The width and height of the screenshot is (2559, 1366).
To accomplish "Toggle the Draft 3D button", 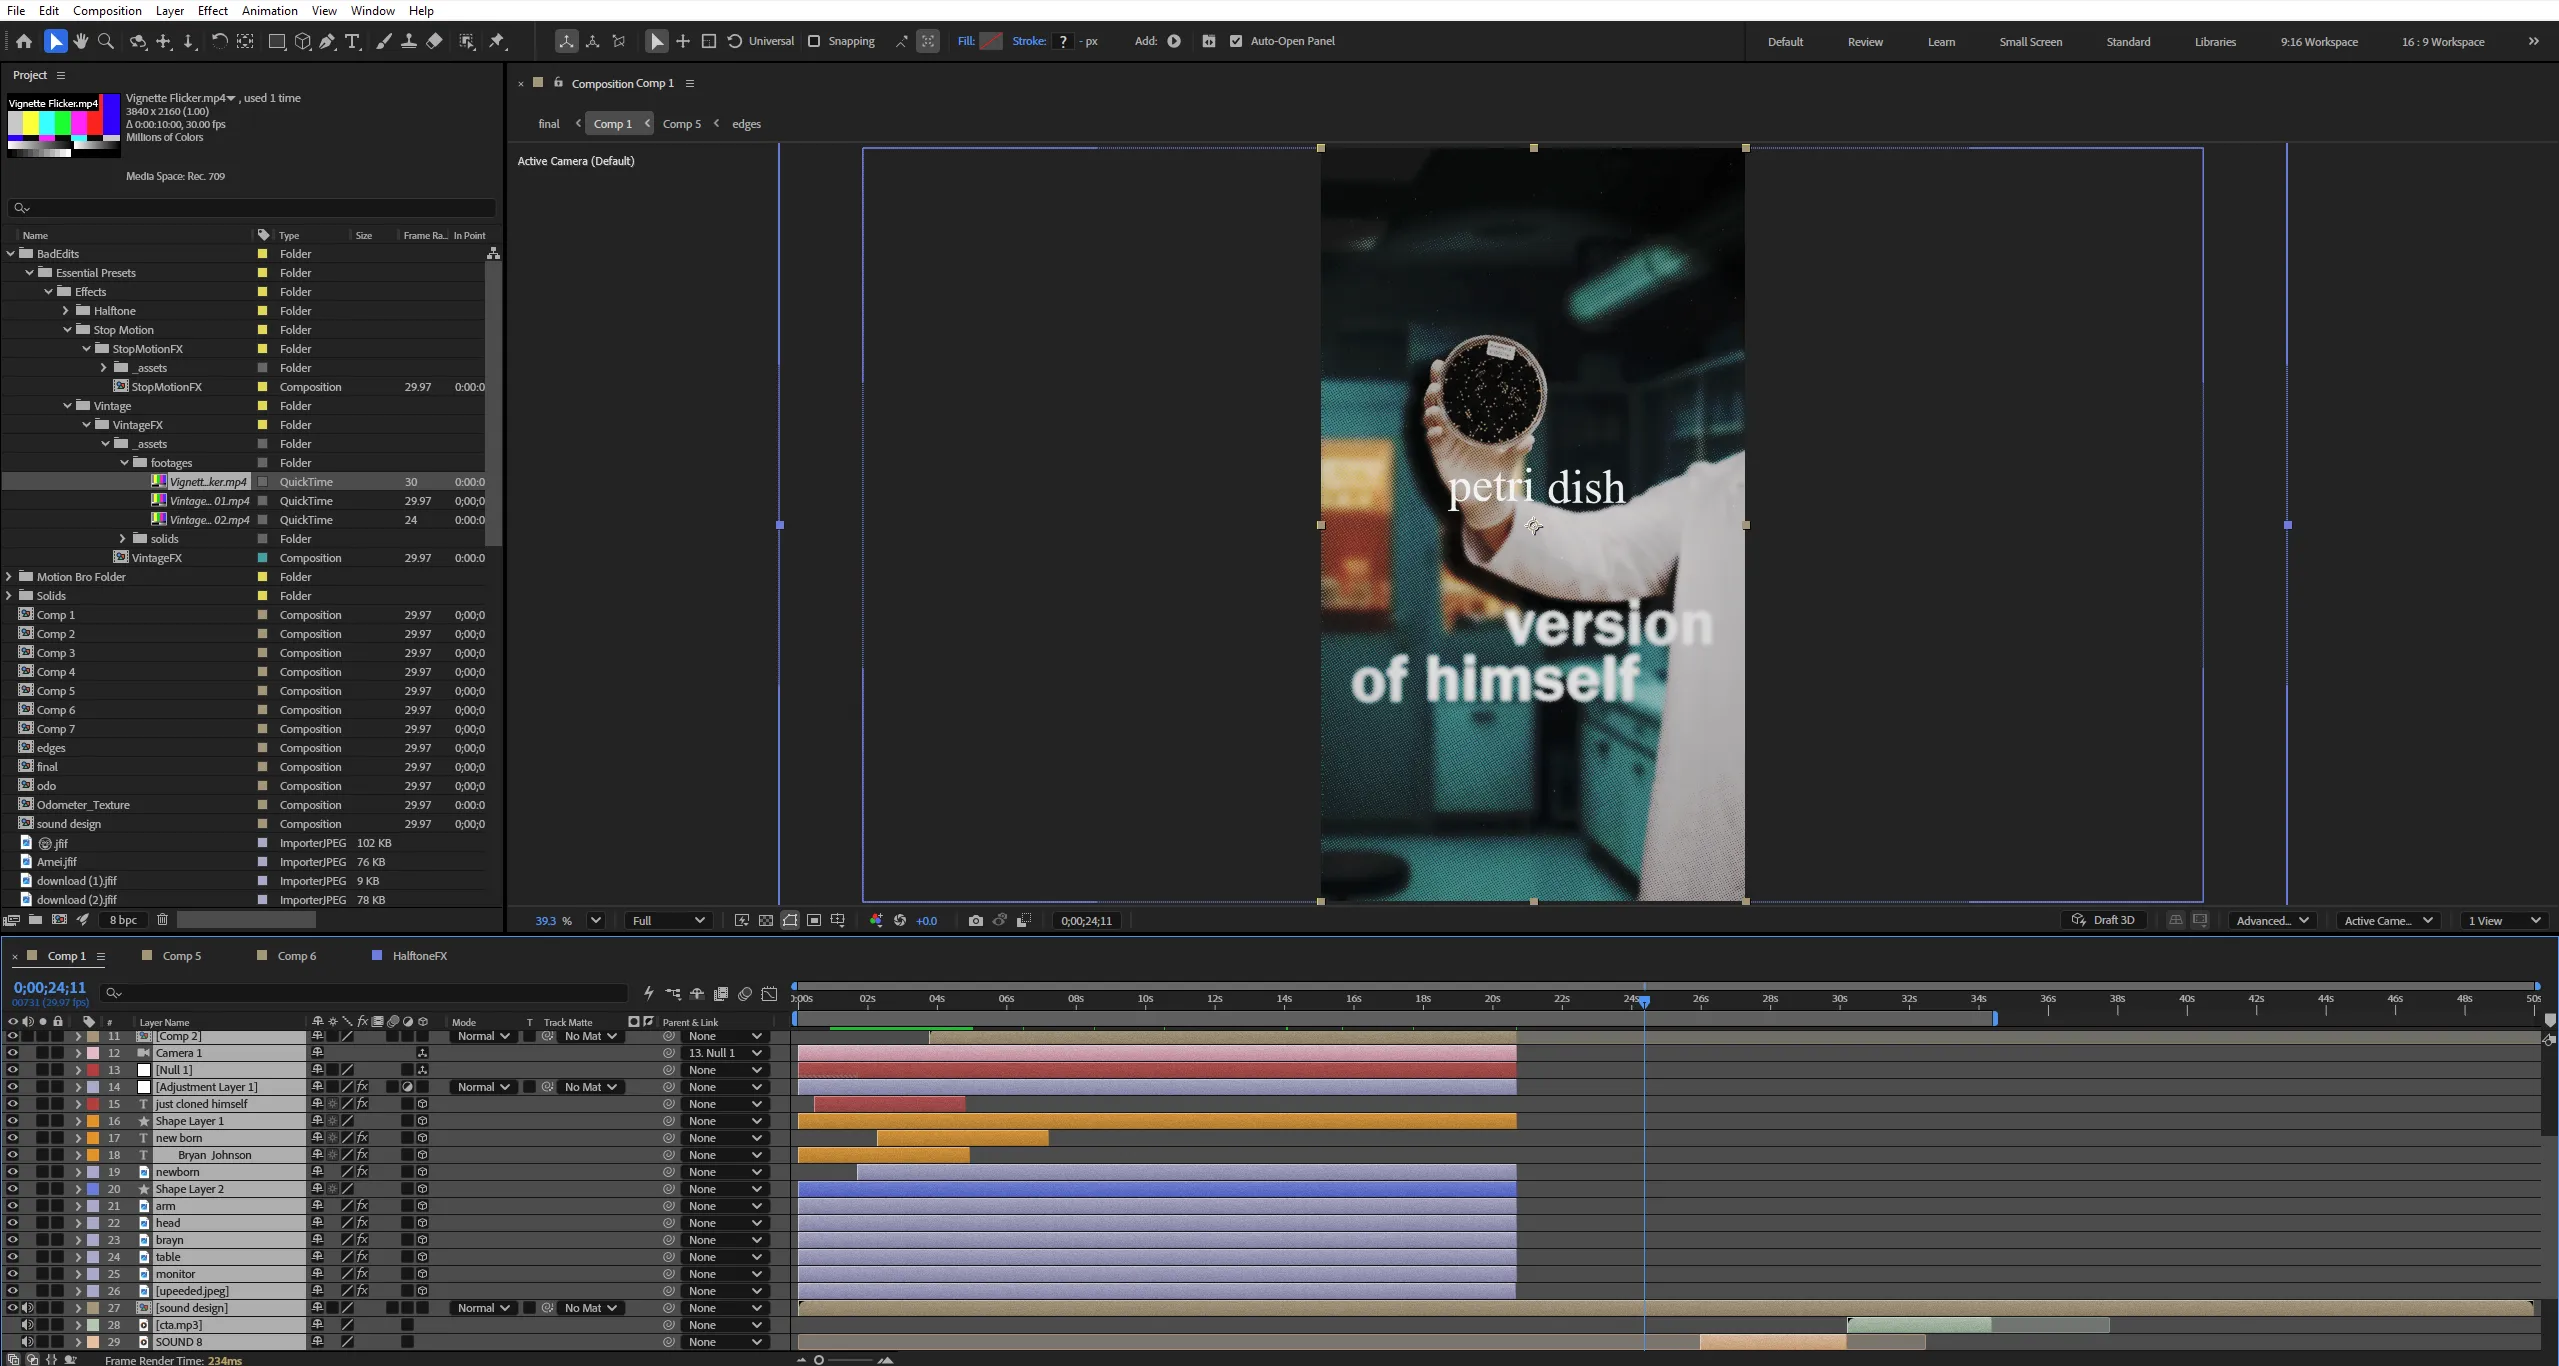I will 2104,921.
